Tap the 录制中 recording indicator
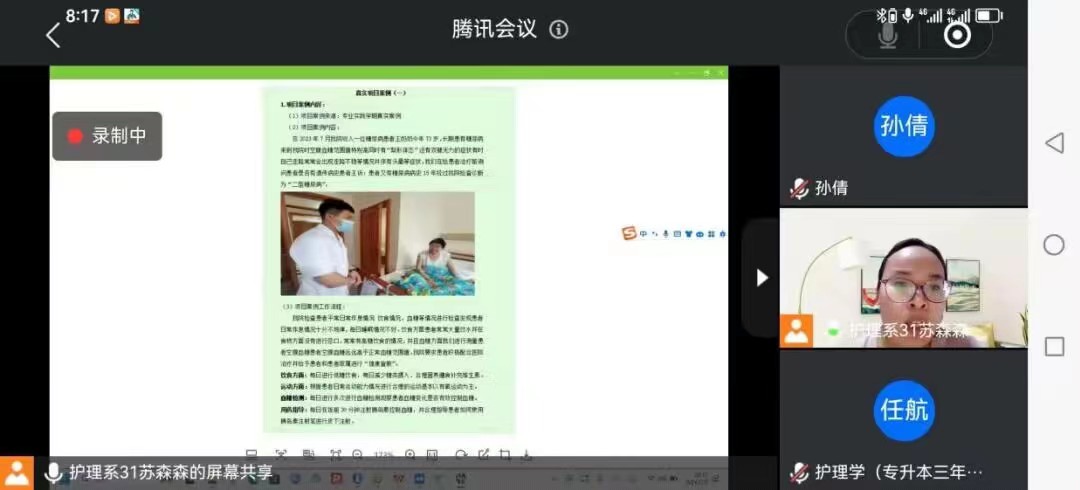 tap(107, 136)
